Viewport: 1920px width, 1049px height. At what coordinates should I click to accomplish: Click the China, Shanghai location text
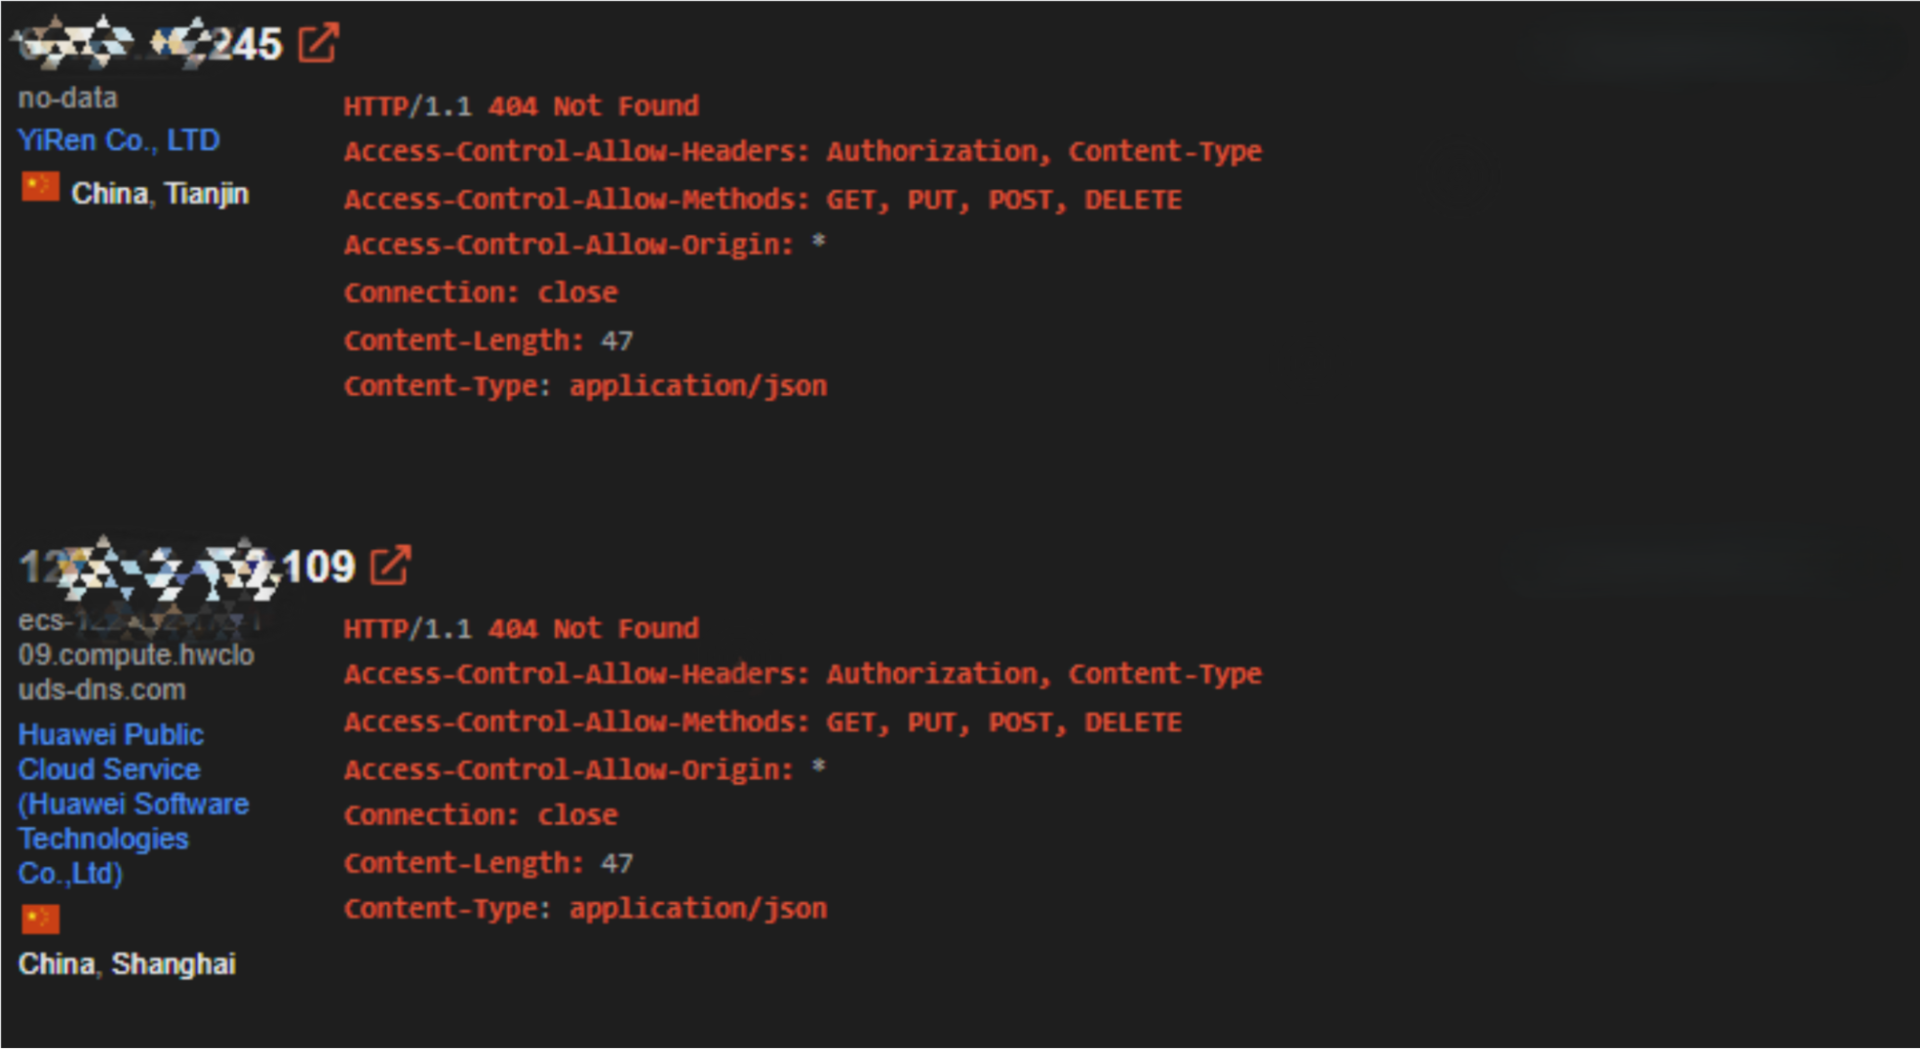(127, 963)
